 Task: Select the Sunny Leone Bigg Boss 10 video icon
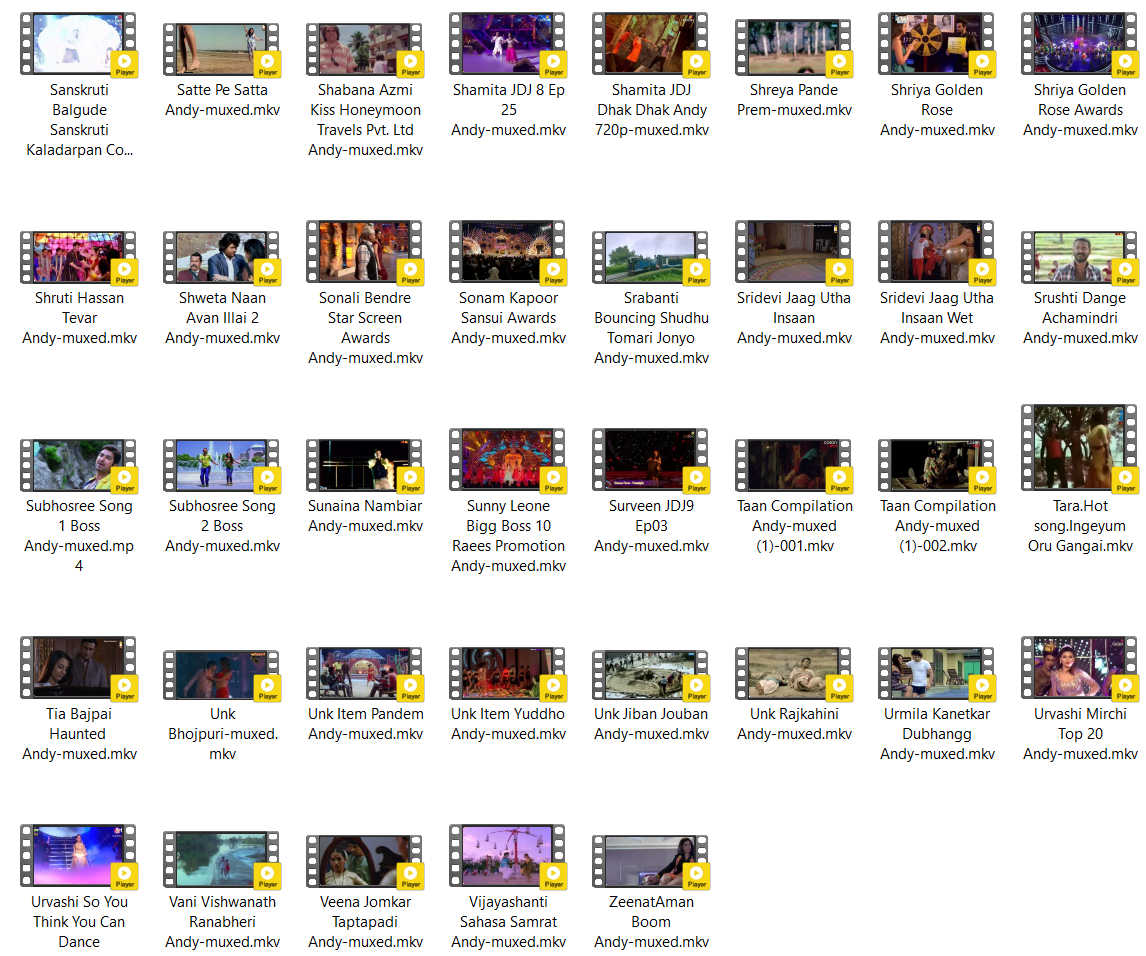click(x=508, y=460)
